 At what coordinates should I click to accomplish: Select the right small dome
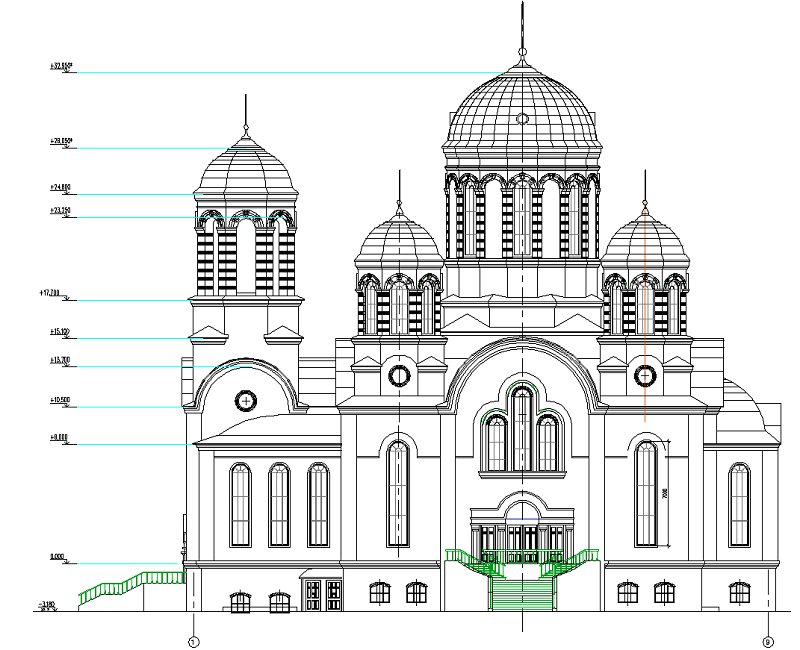tap(645, 243)
